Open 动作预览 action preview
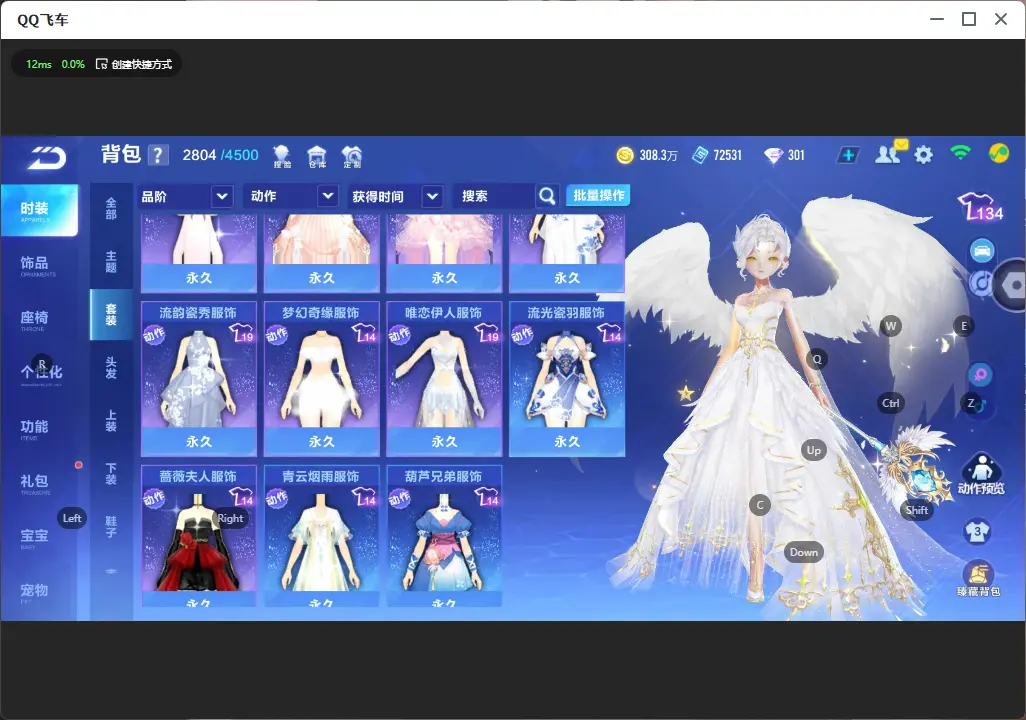 coord(981,473)
